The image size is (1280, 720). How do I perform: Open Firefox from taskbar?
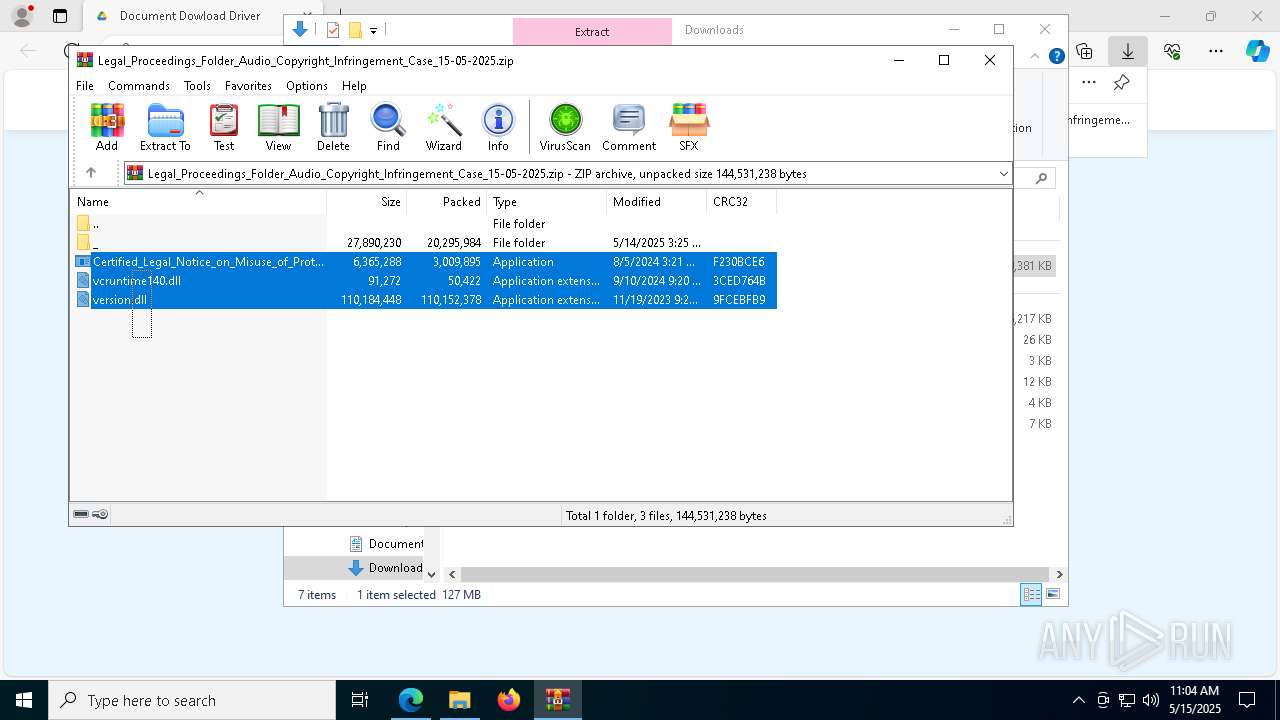(508, 700)
